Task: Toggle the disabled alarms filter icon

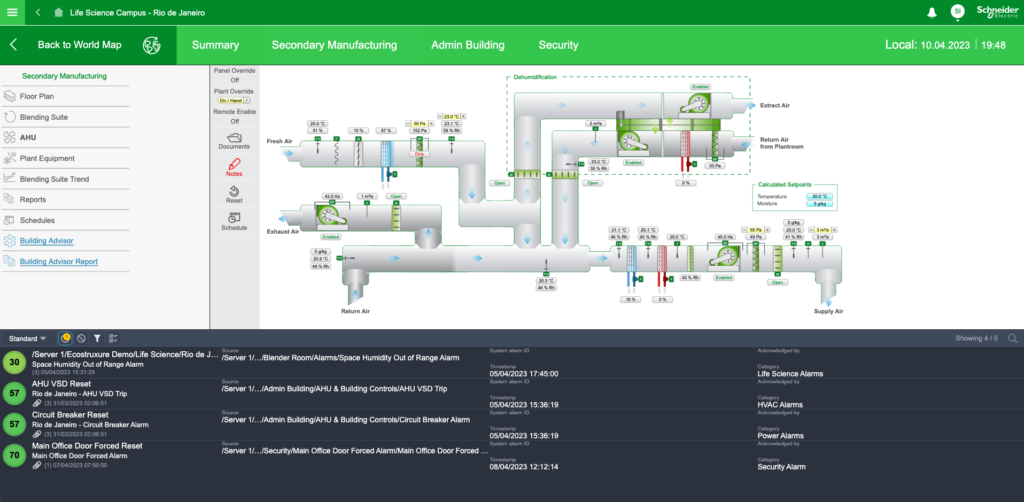Action: [x=81, y=339]
